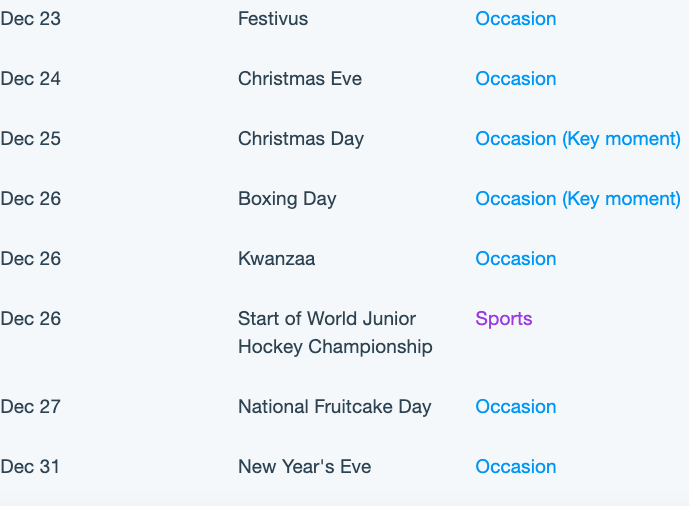Click the Dec 31 date cell
The width and height of the screenshot is (690, 506).
(29, 467)
